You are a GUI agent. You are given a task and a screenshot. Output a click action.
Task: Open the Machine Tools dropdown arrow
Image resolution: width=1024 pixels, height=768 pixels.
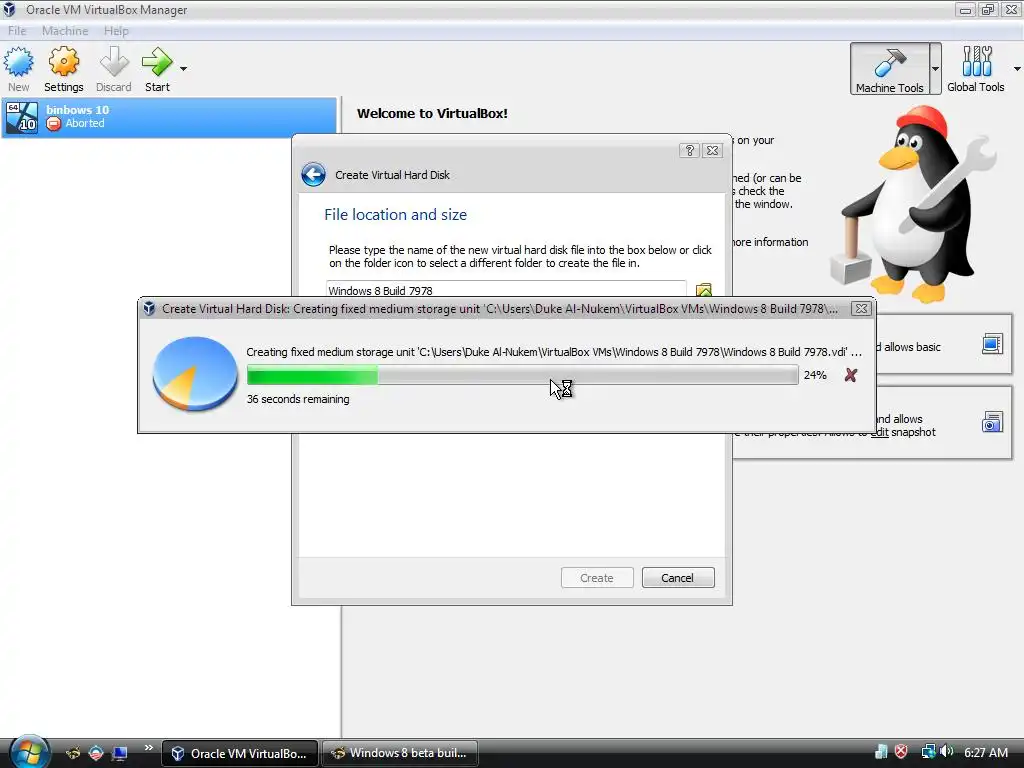point(935,69)
